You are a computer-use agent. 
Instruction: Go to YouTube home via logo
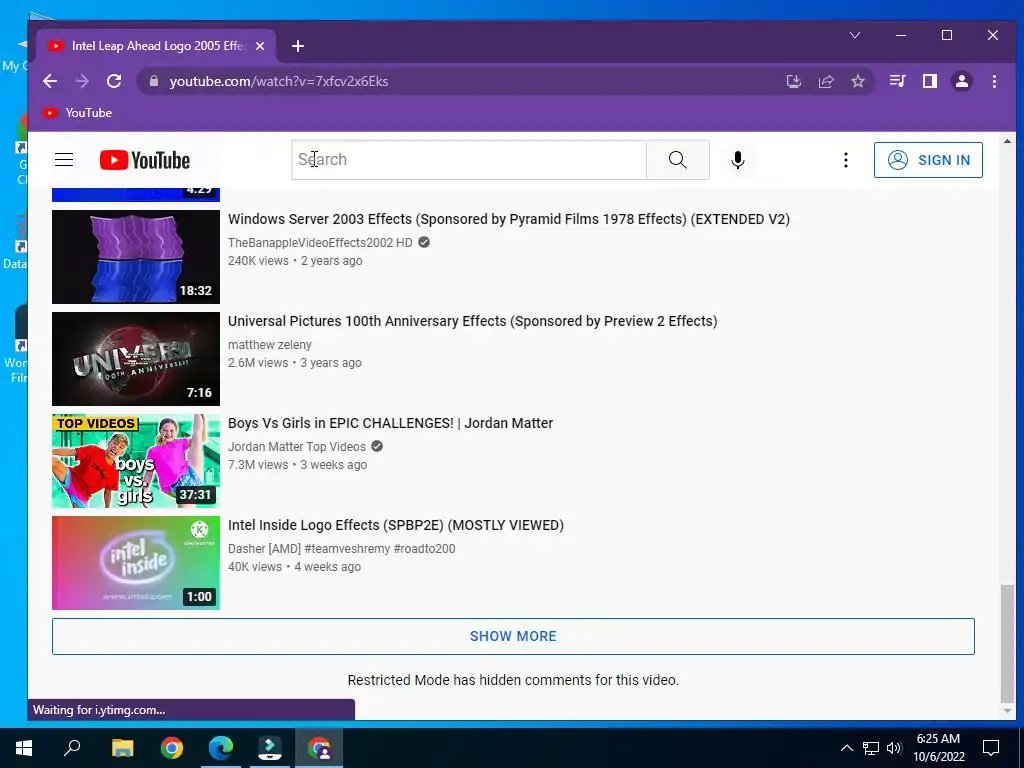click(144, 160)
